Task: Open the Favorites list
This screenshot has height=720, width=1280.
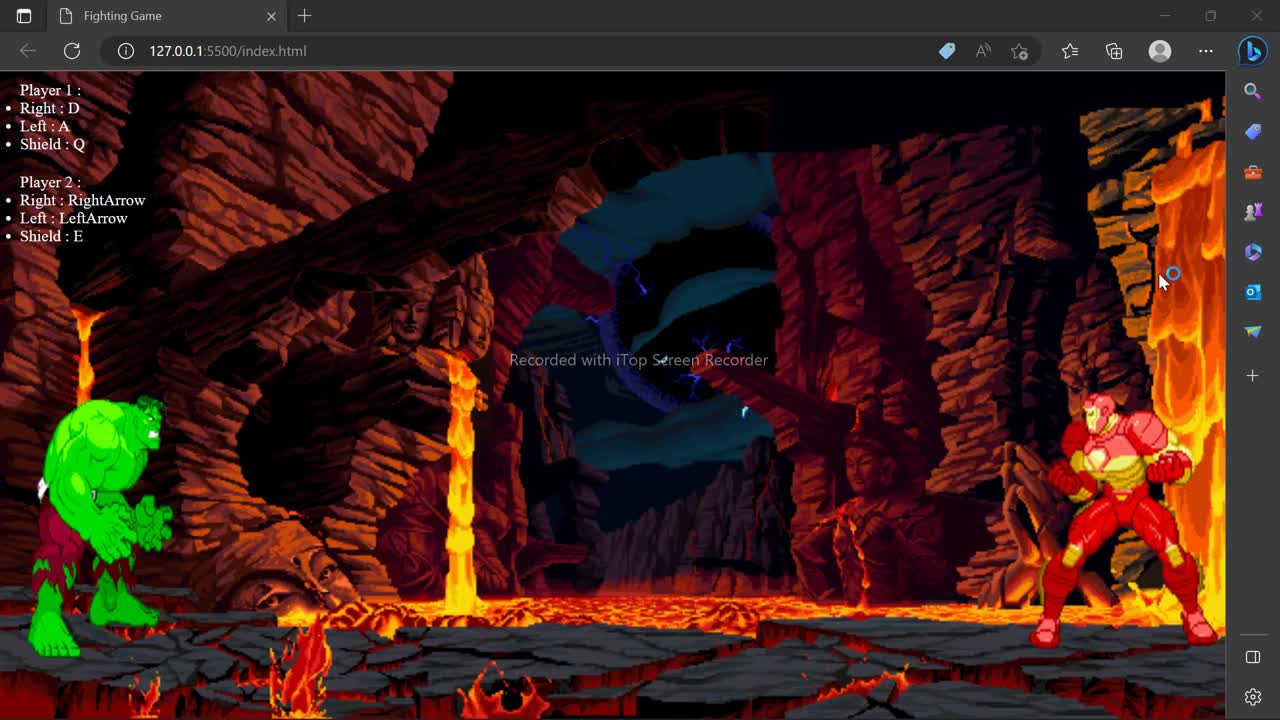Action: pos(1070,51)
